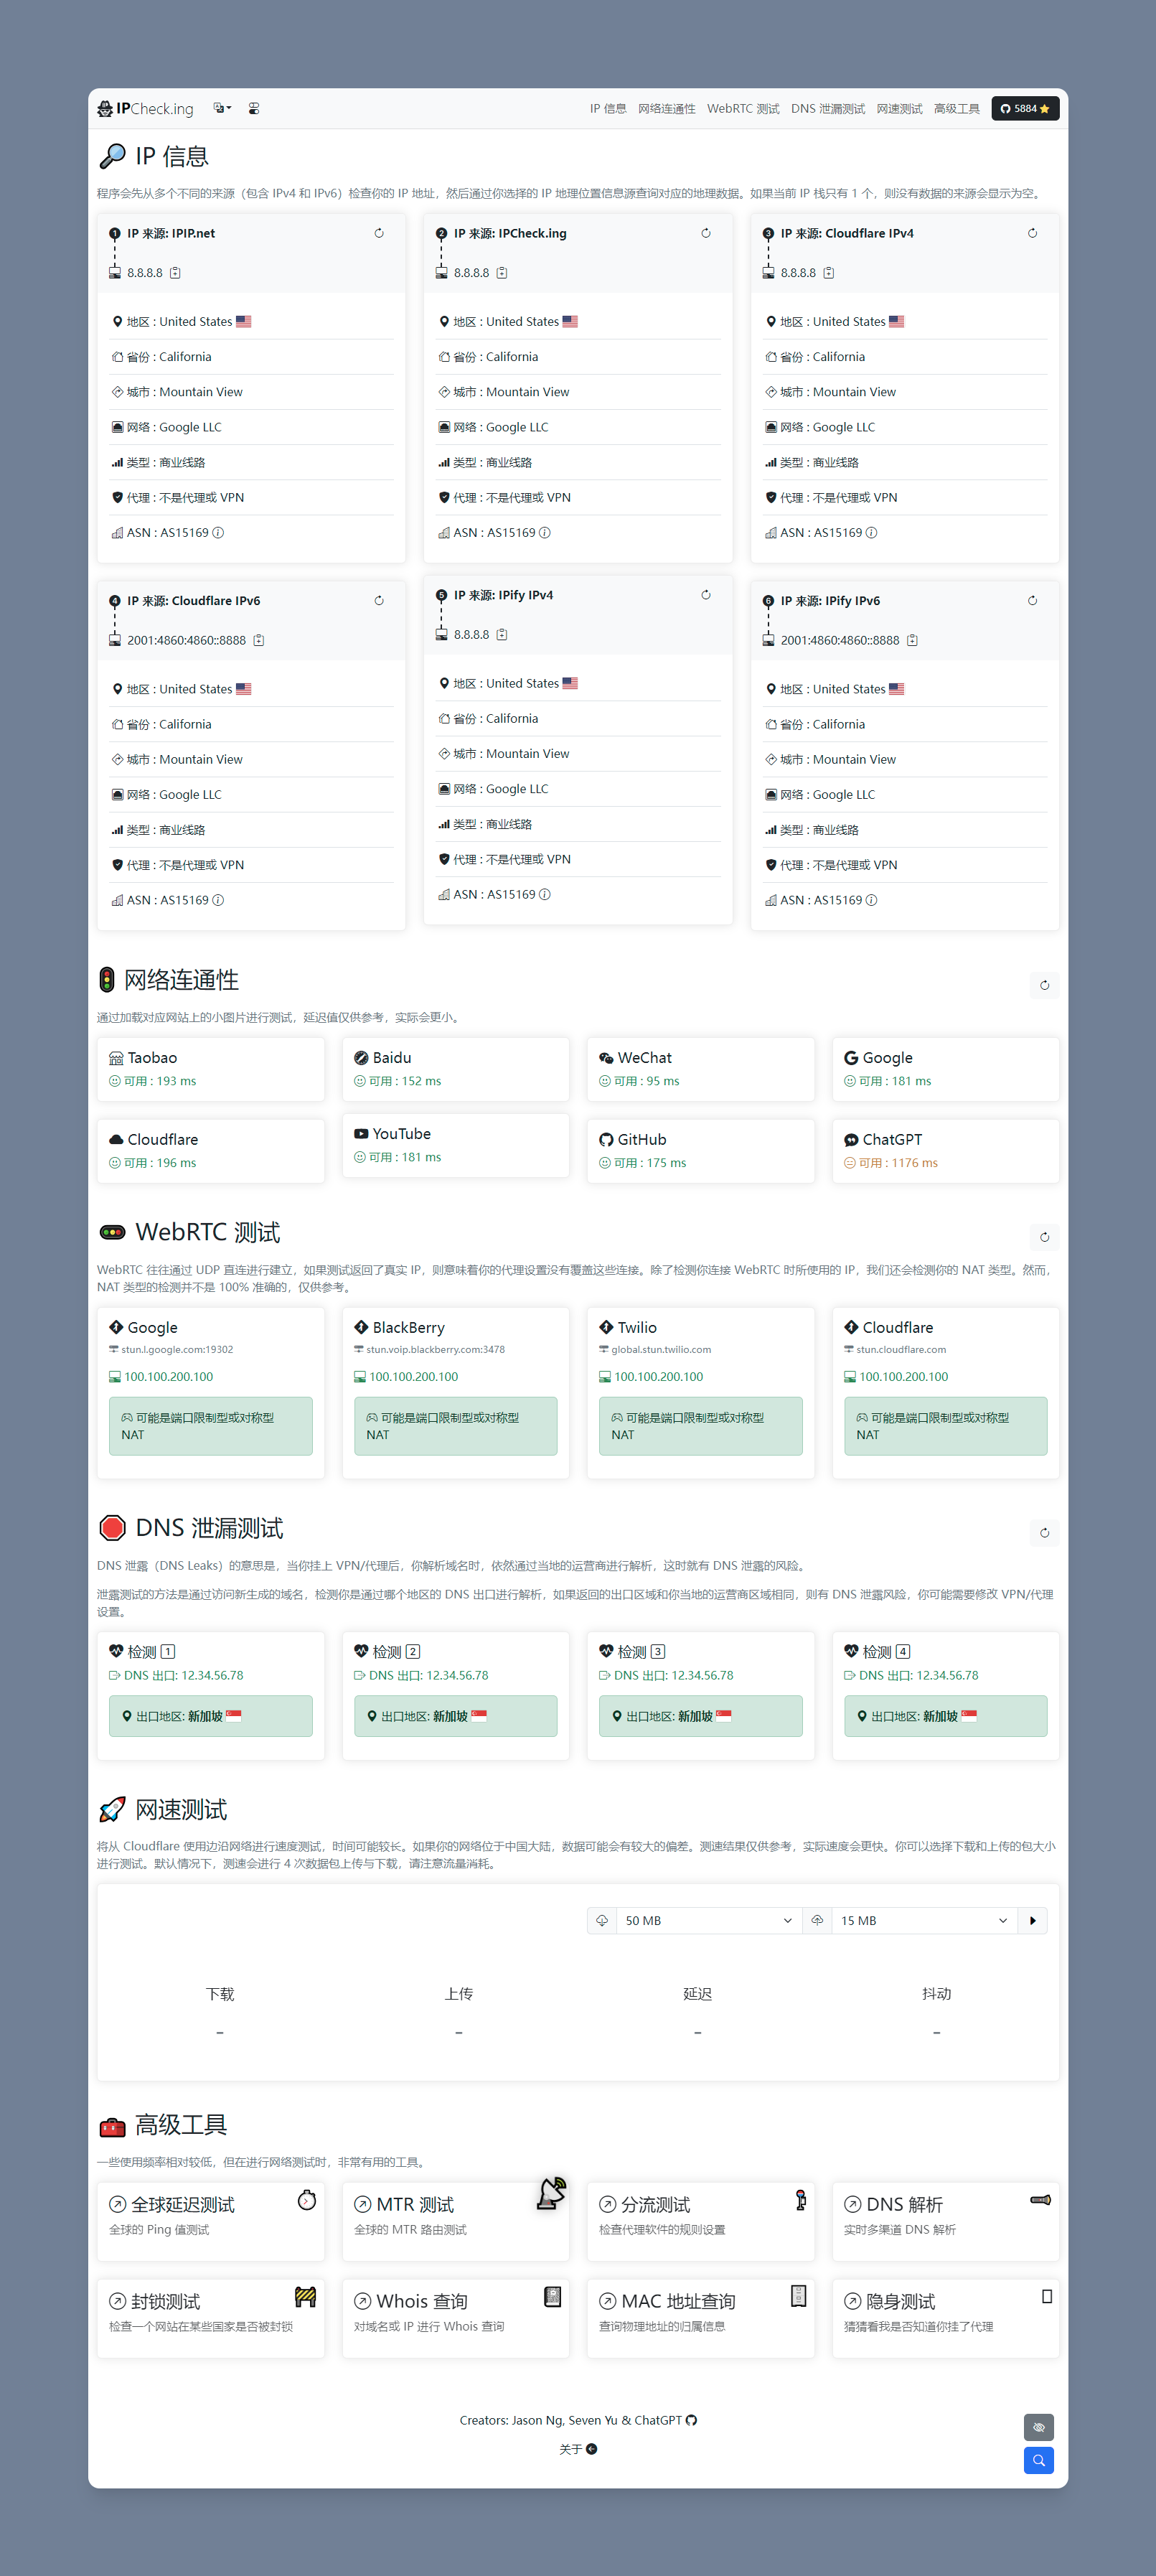Open the MTR 测试 tool

tap(456, 2221)
